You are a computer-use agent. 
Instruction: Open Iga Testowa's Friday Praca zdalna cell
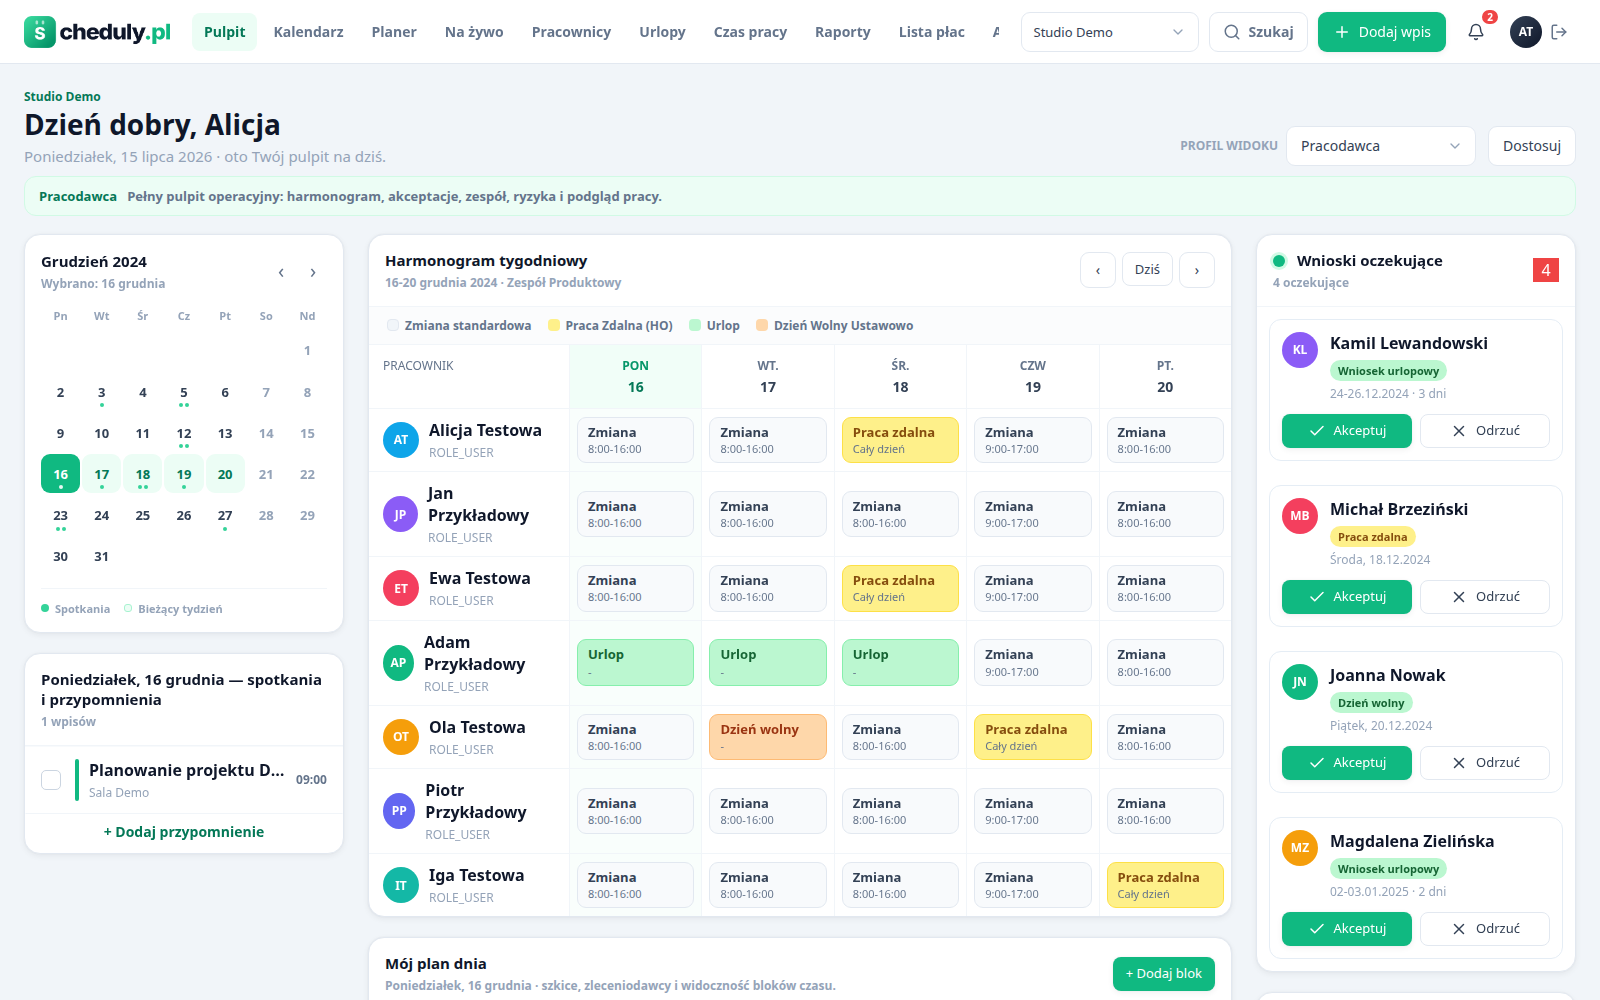point(1165,885)
